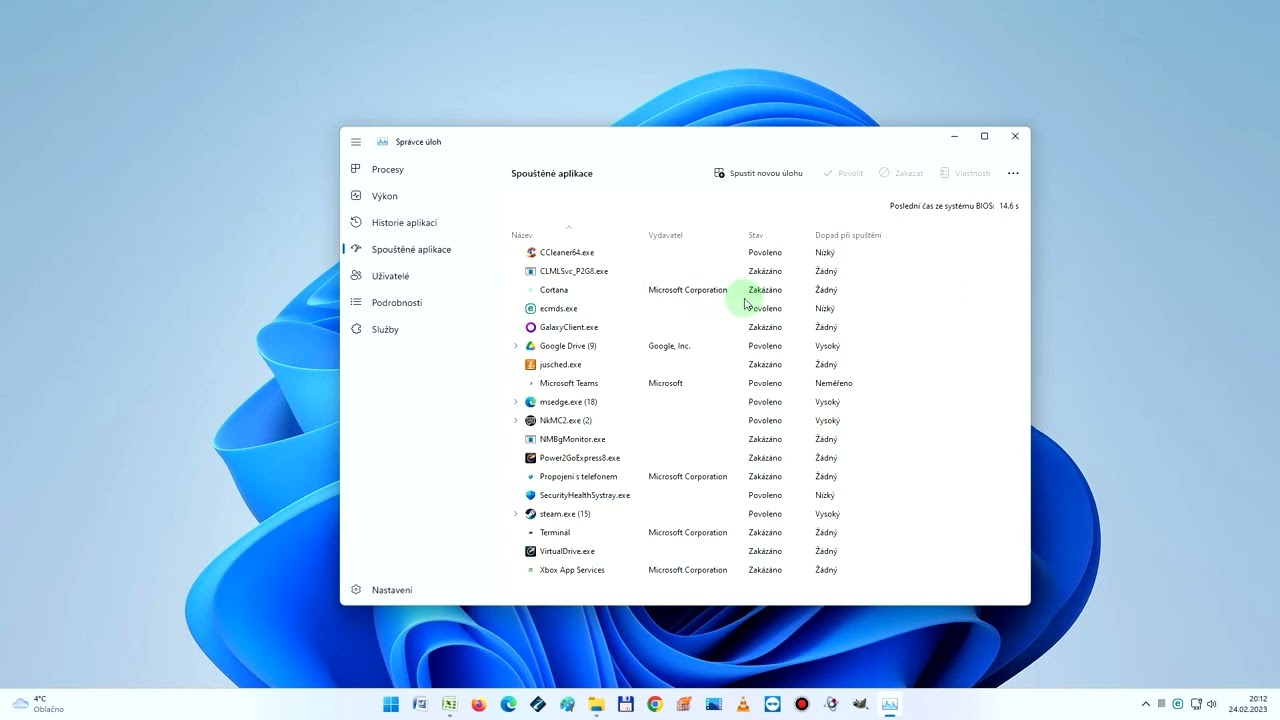Expand the steam.exe (15) group

tap(516, 514)
